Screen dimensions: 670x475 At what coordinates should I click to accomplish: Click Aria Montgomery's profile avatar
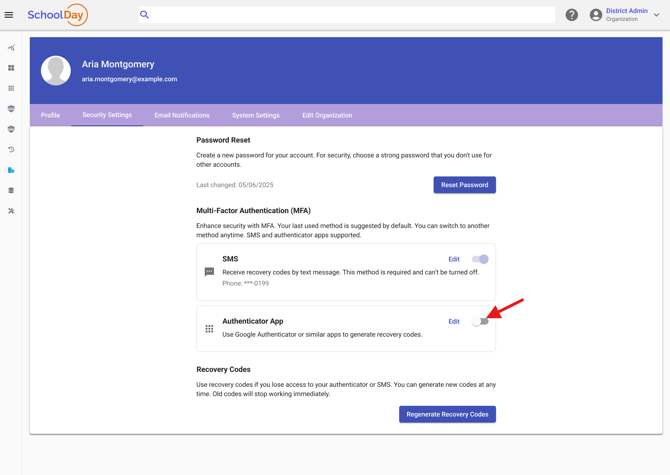pos(56,71)
